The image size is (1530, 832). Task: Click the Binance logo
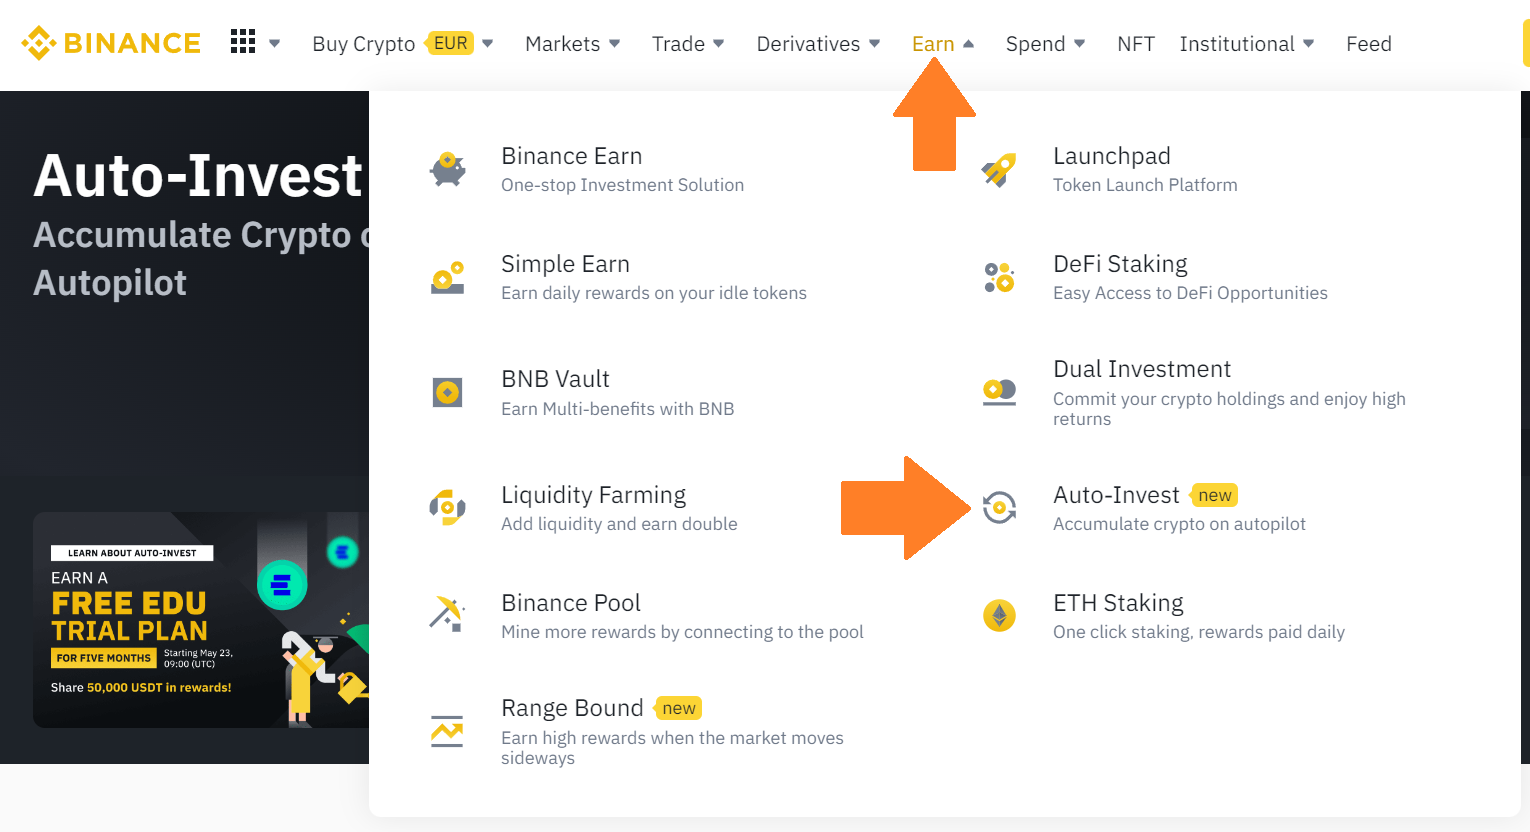point(110,43)
